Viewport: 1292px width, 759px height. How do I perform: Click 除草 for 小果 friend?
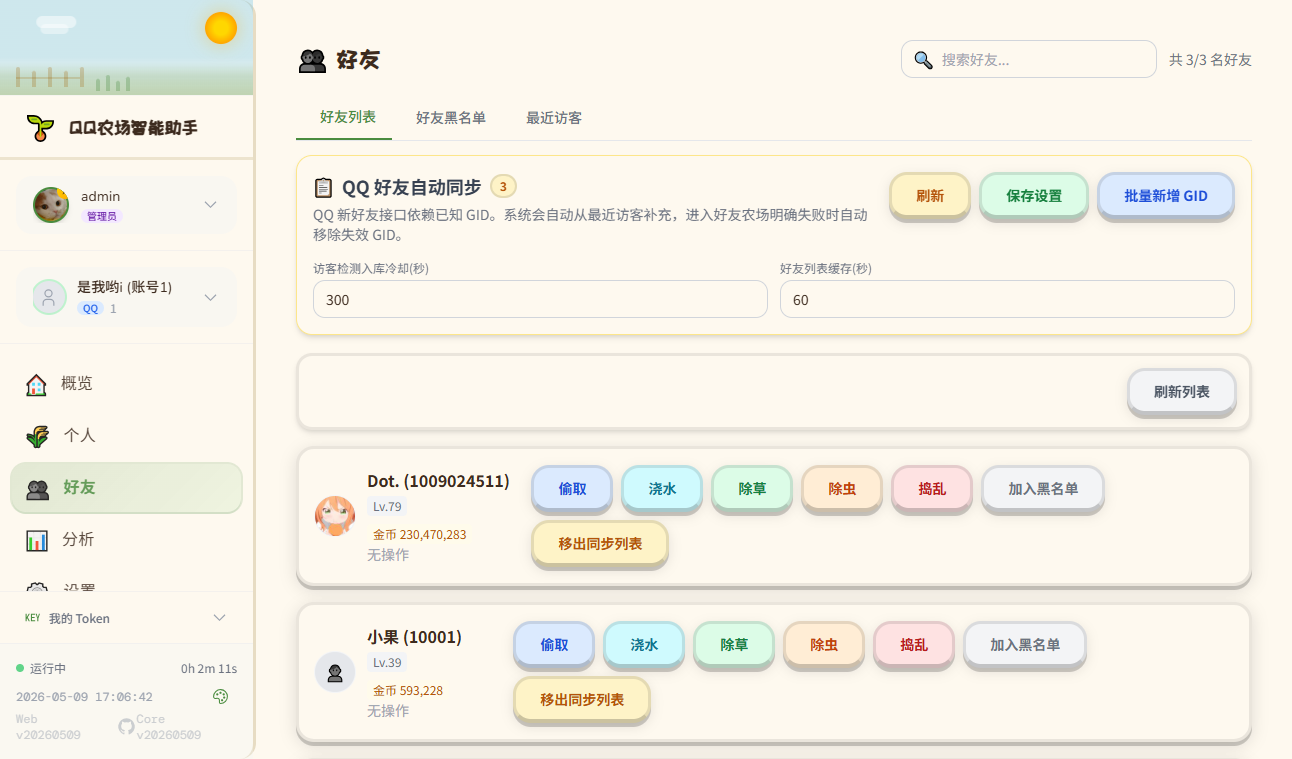coord(734,645)
